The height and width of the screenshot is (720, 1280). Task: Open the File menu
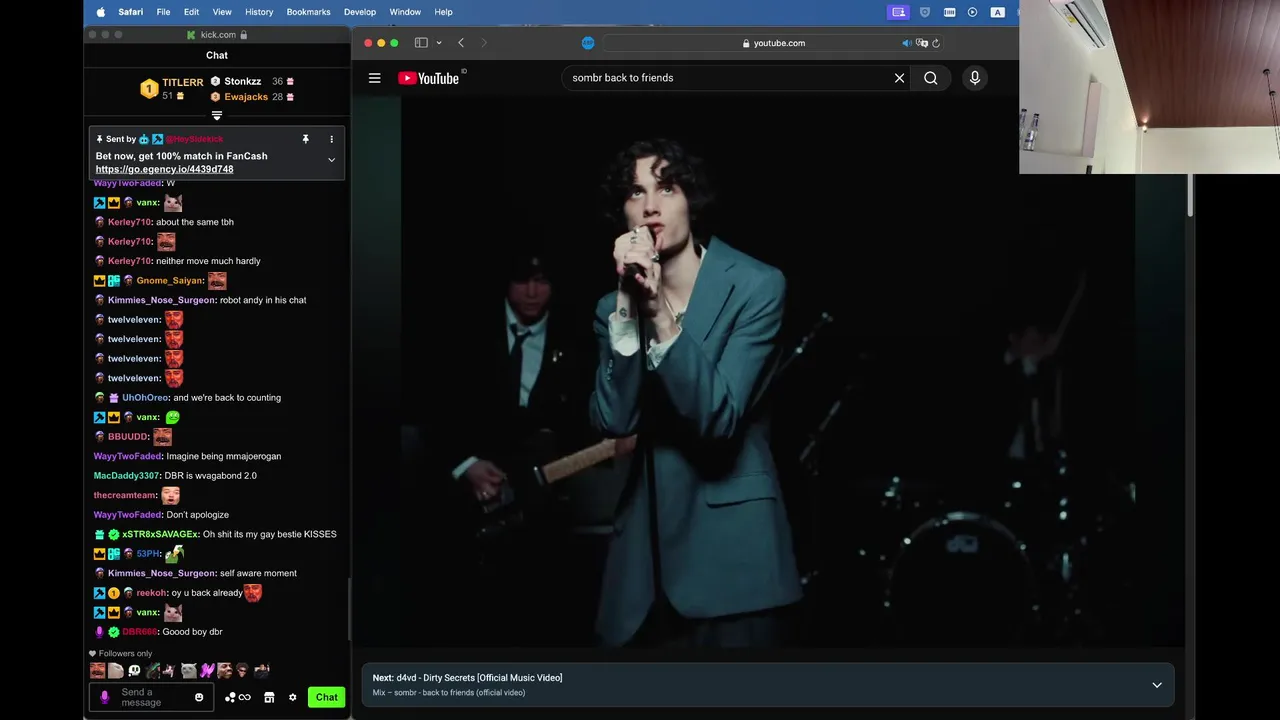(x=163, y=12)
